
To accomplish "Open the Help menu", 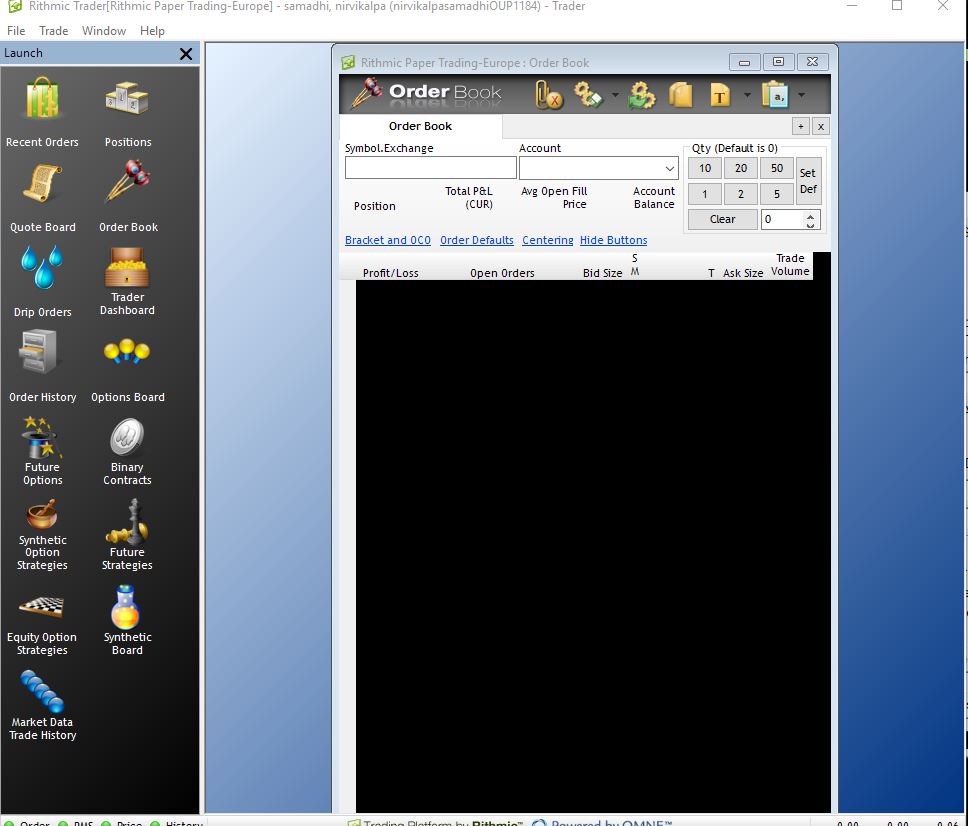I will point(152,31).
